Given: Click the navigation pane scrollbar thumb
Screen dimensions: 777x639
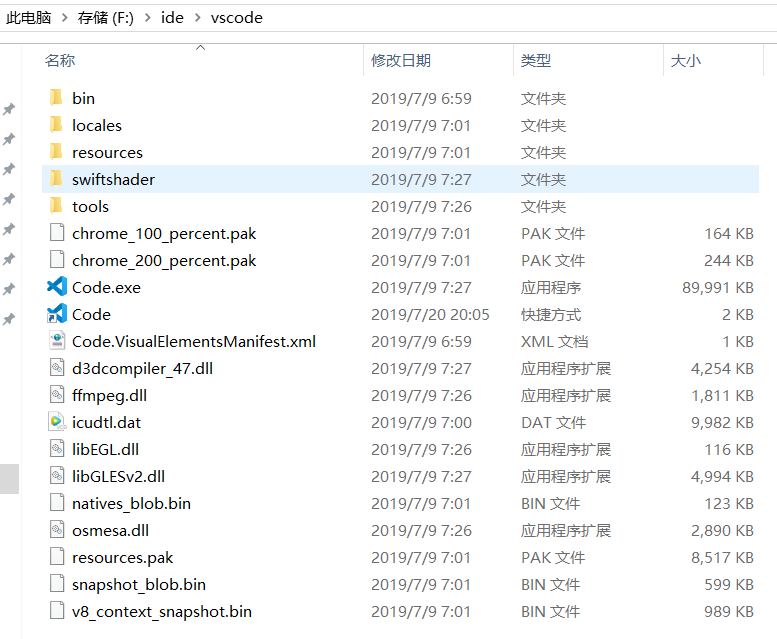Looking at the screenshot, I should tap(9, 479).
